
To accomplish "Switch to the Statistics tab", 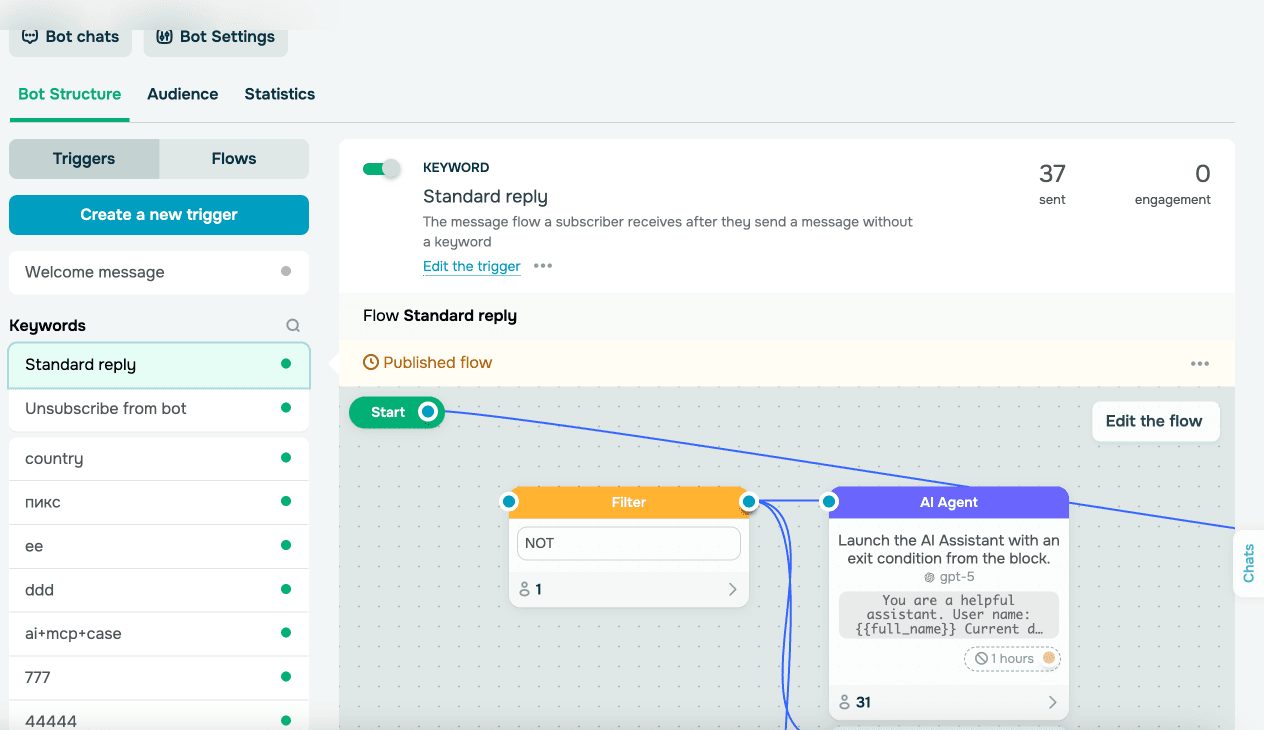I will click(280, 94).
